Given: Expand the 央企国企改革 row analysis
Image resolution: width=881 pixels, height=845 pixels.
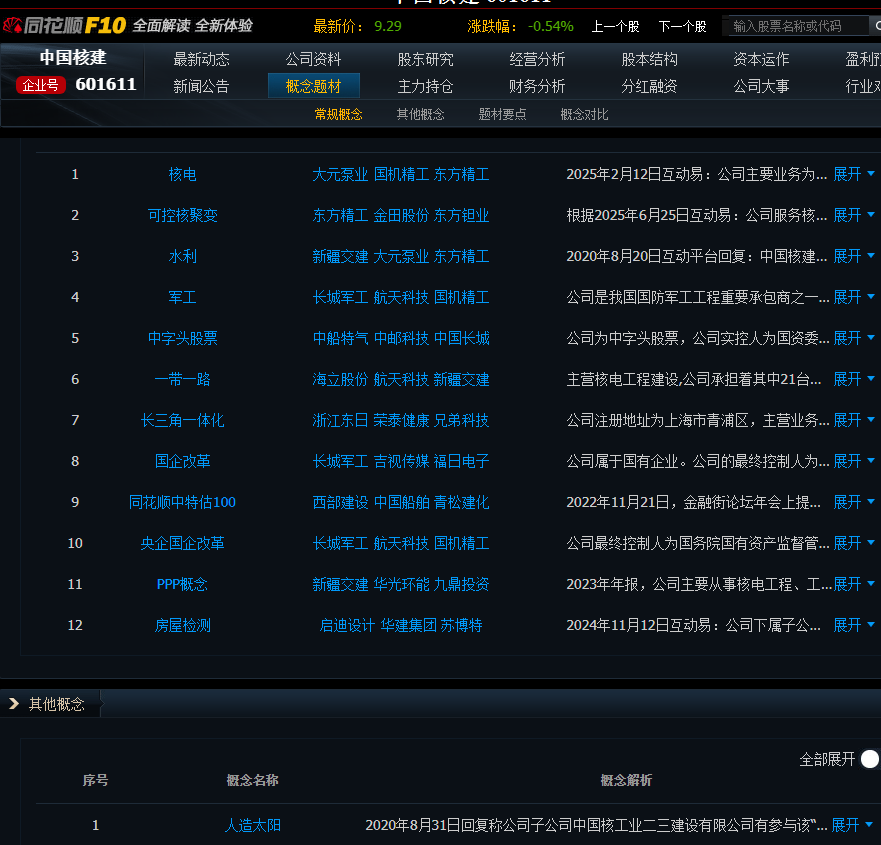Looking at the screenshot, I should (x=853, y=543).
